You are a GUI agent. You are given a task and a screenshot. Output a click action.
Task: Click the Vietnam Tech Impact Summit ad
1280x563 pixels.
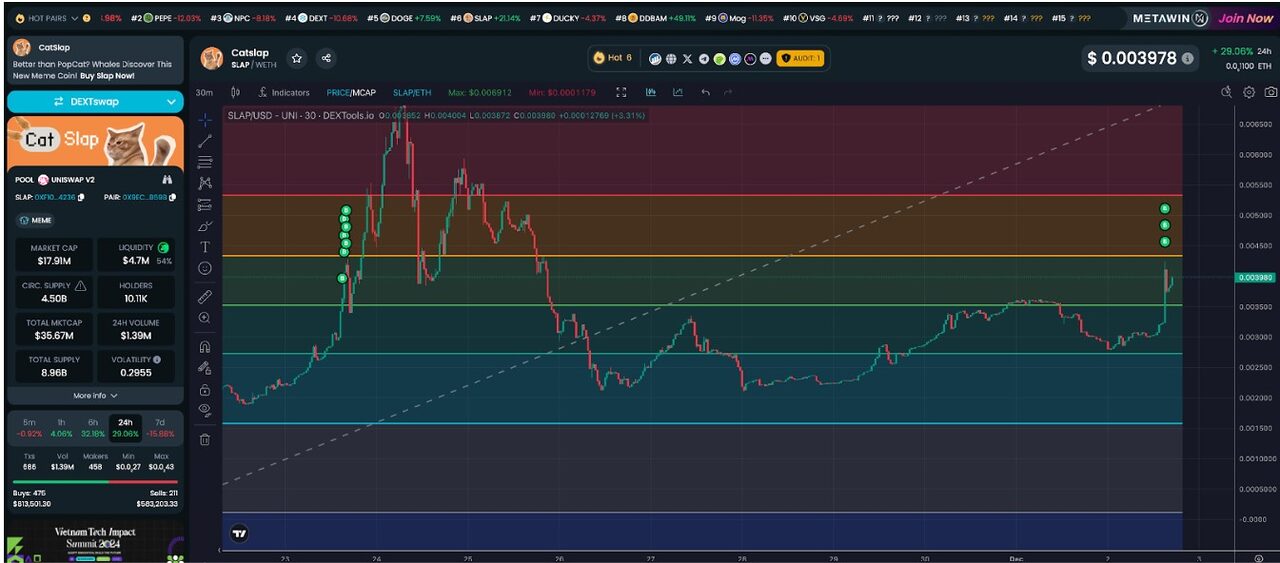95,541
